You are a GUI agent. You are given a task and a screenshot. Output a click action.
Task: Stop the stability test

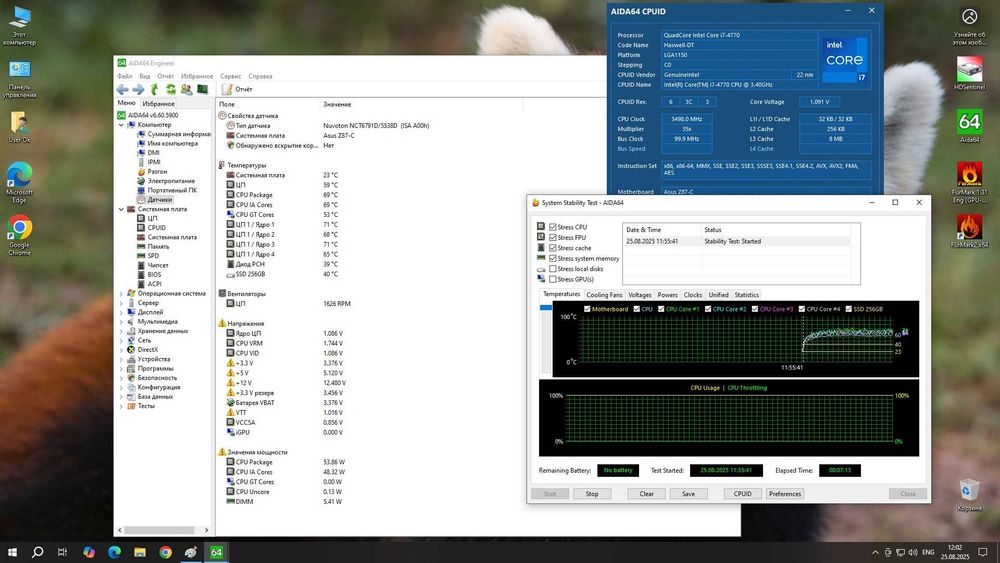tap(592, 494)
